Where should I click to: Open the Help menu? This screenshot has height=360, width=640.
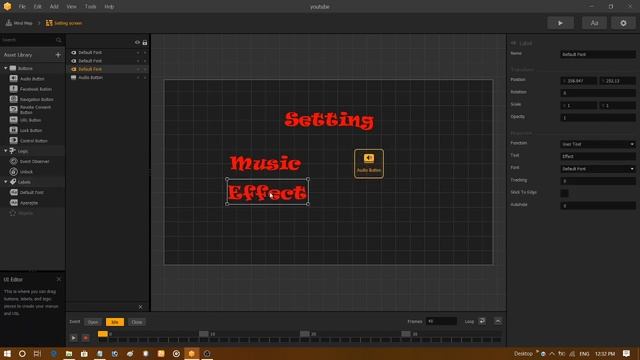[109, 7]
